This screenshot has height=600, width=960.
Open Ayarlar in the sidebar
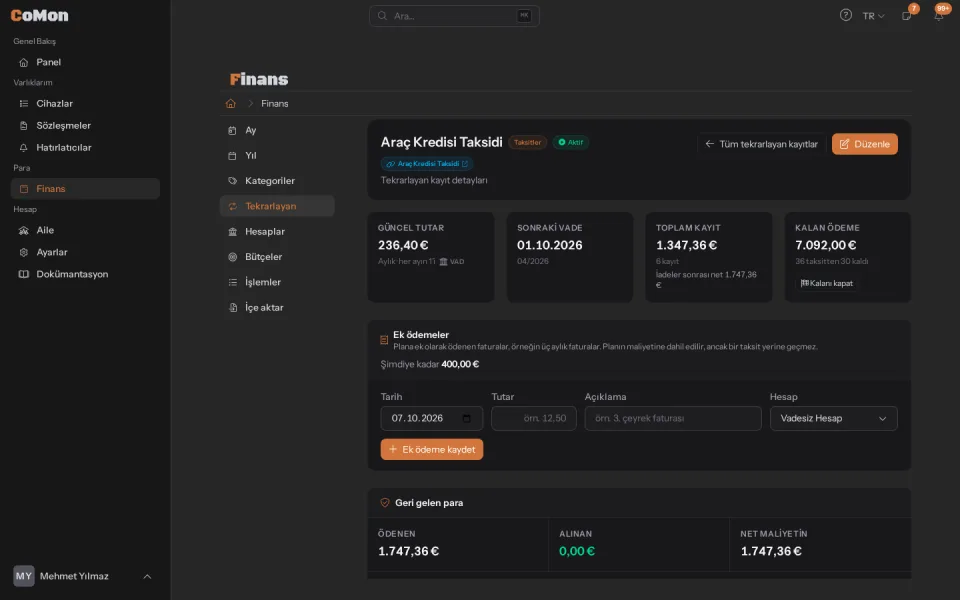point(85,252)
